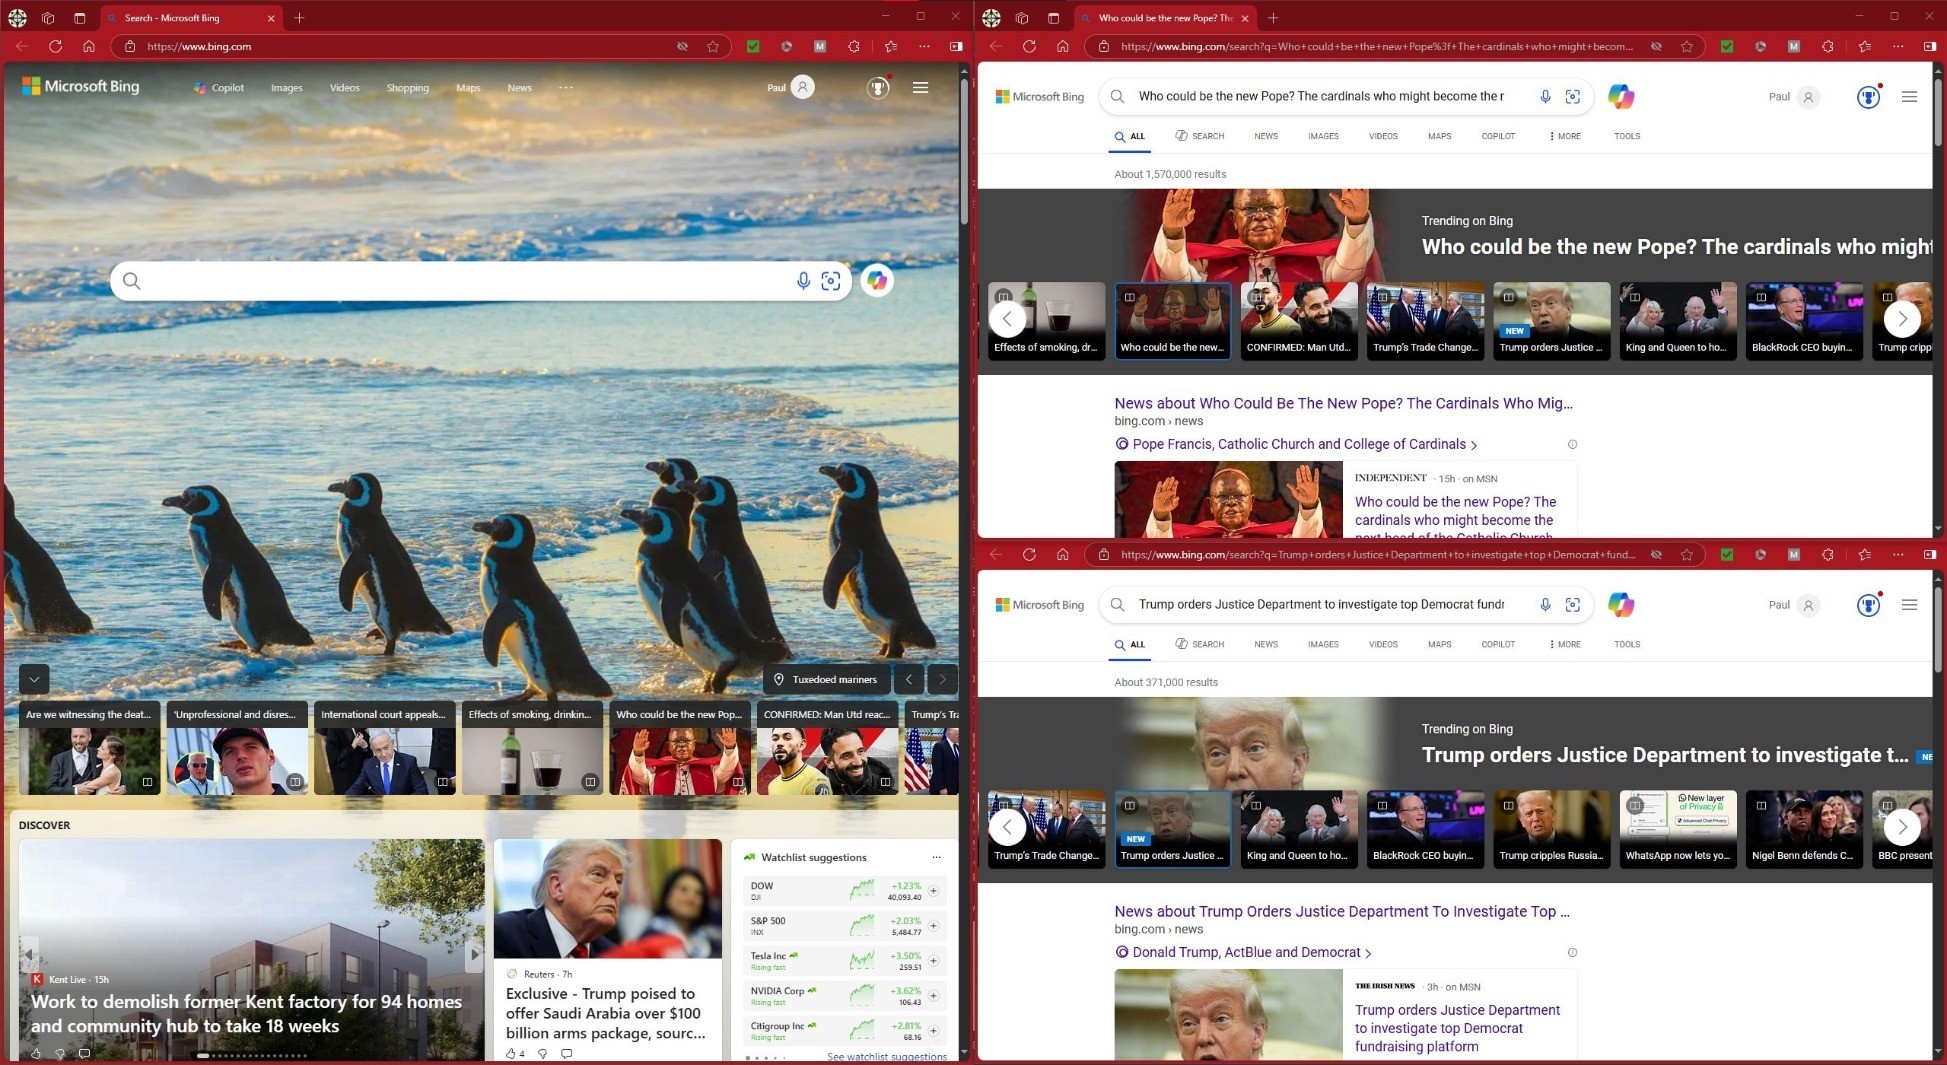Open the three-dot overflow in the Bing homepage navigation
Screen dimensions: 1947x1065
pos(566,88)
